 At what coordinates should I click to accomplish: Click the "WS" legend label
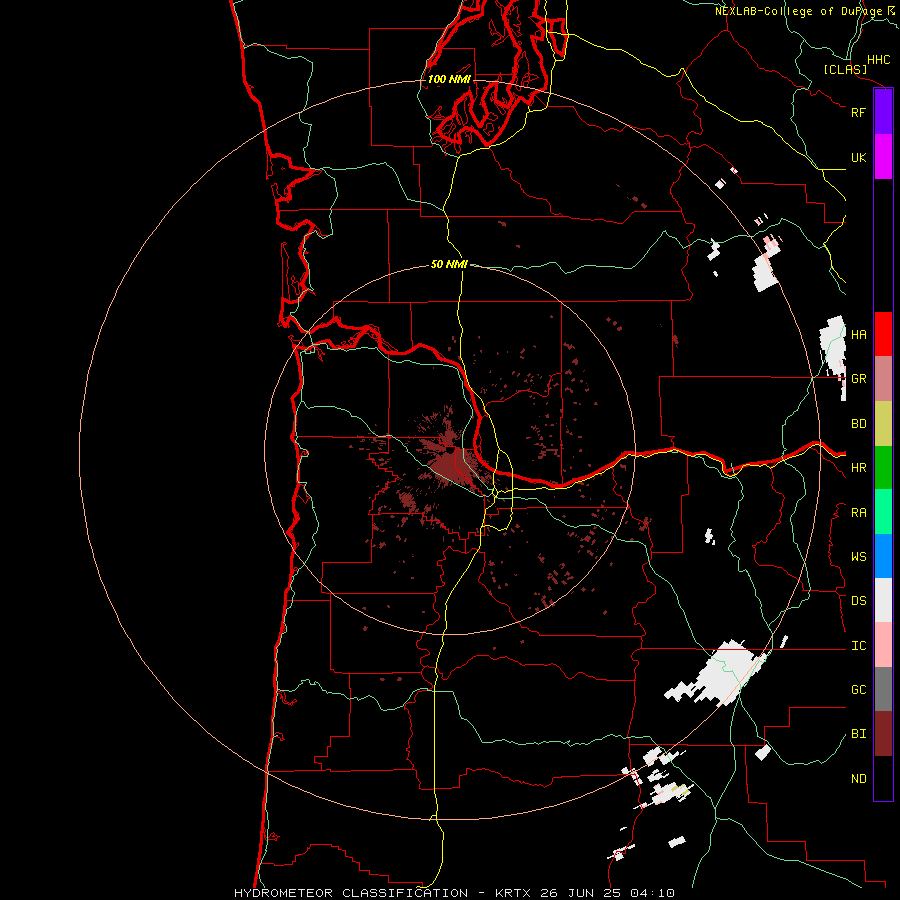point(858,557)
